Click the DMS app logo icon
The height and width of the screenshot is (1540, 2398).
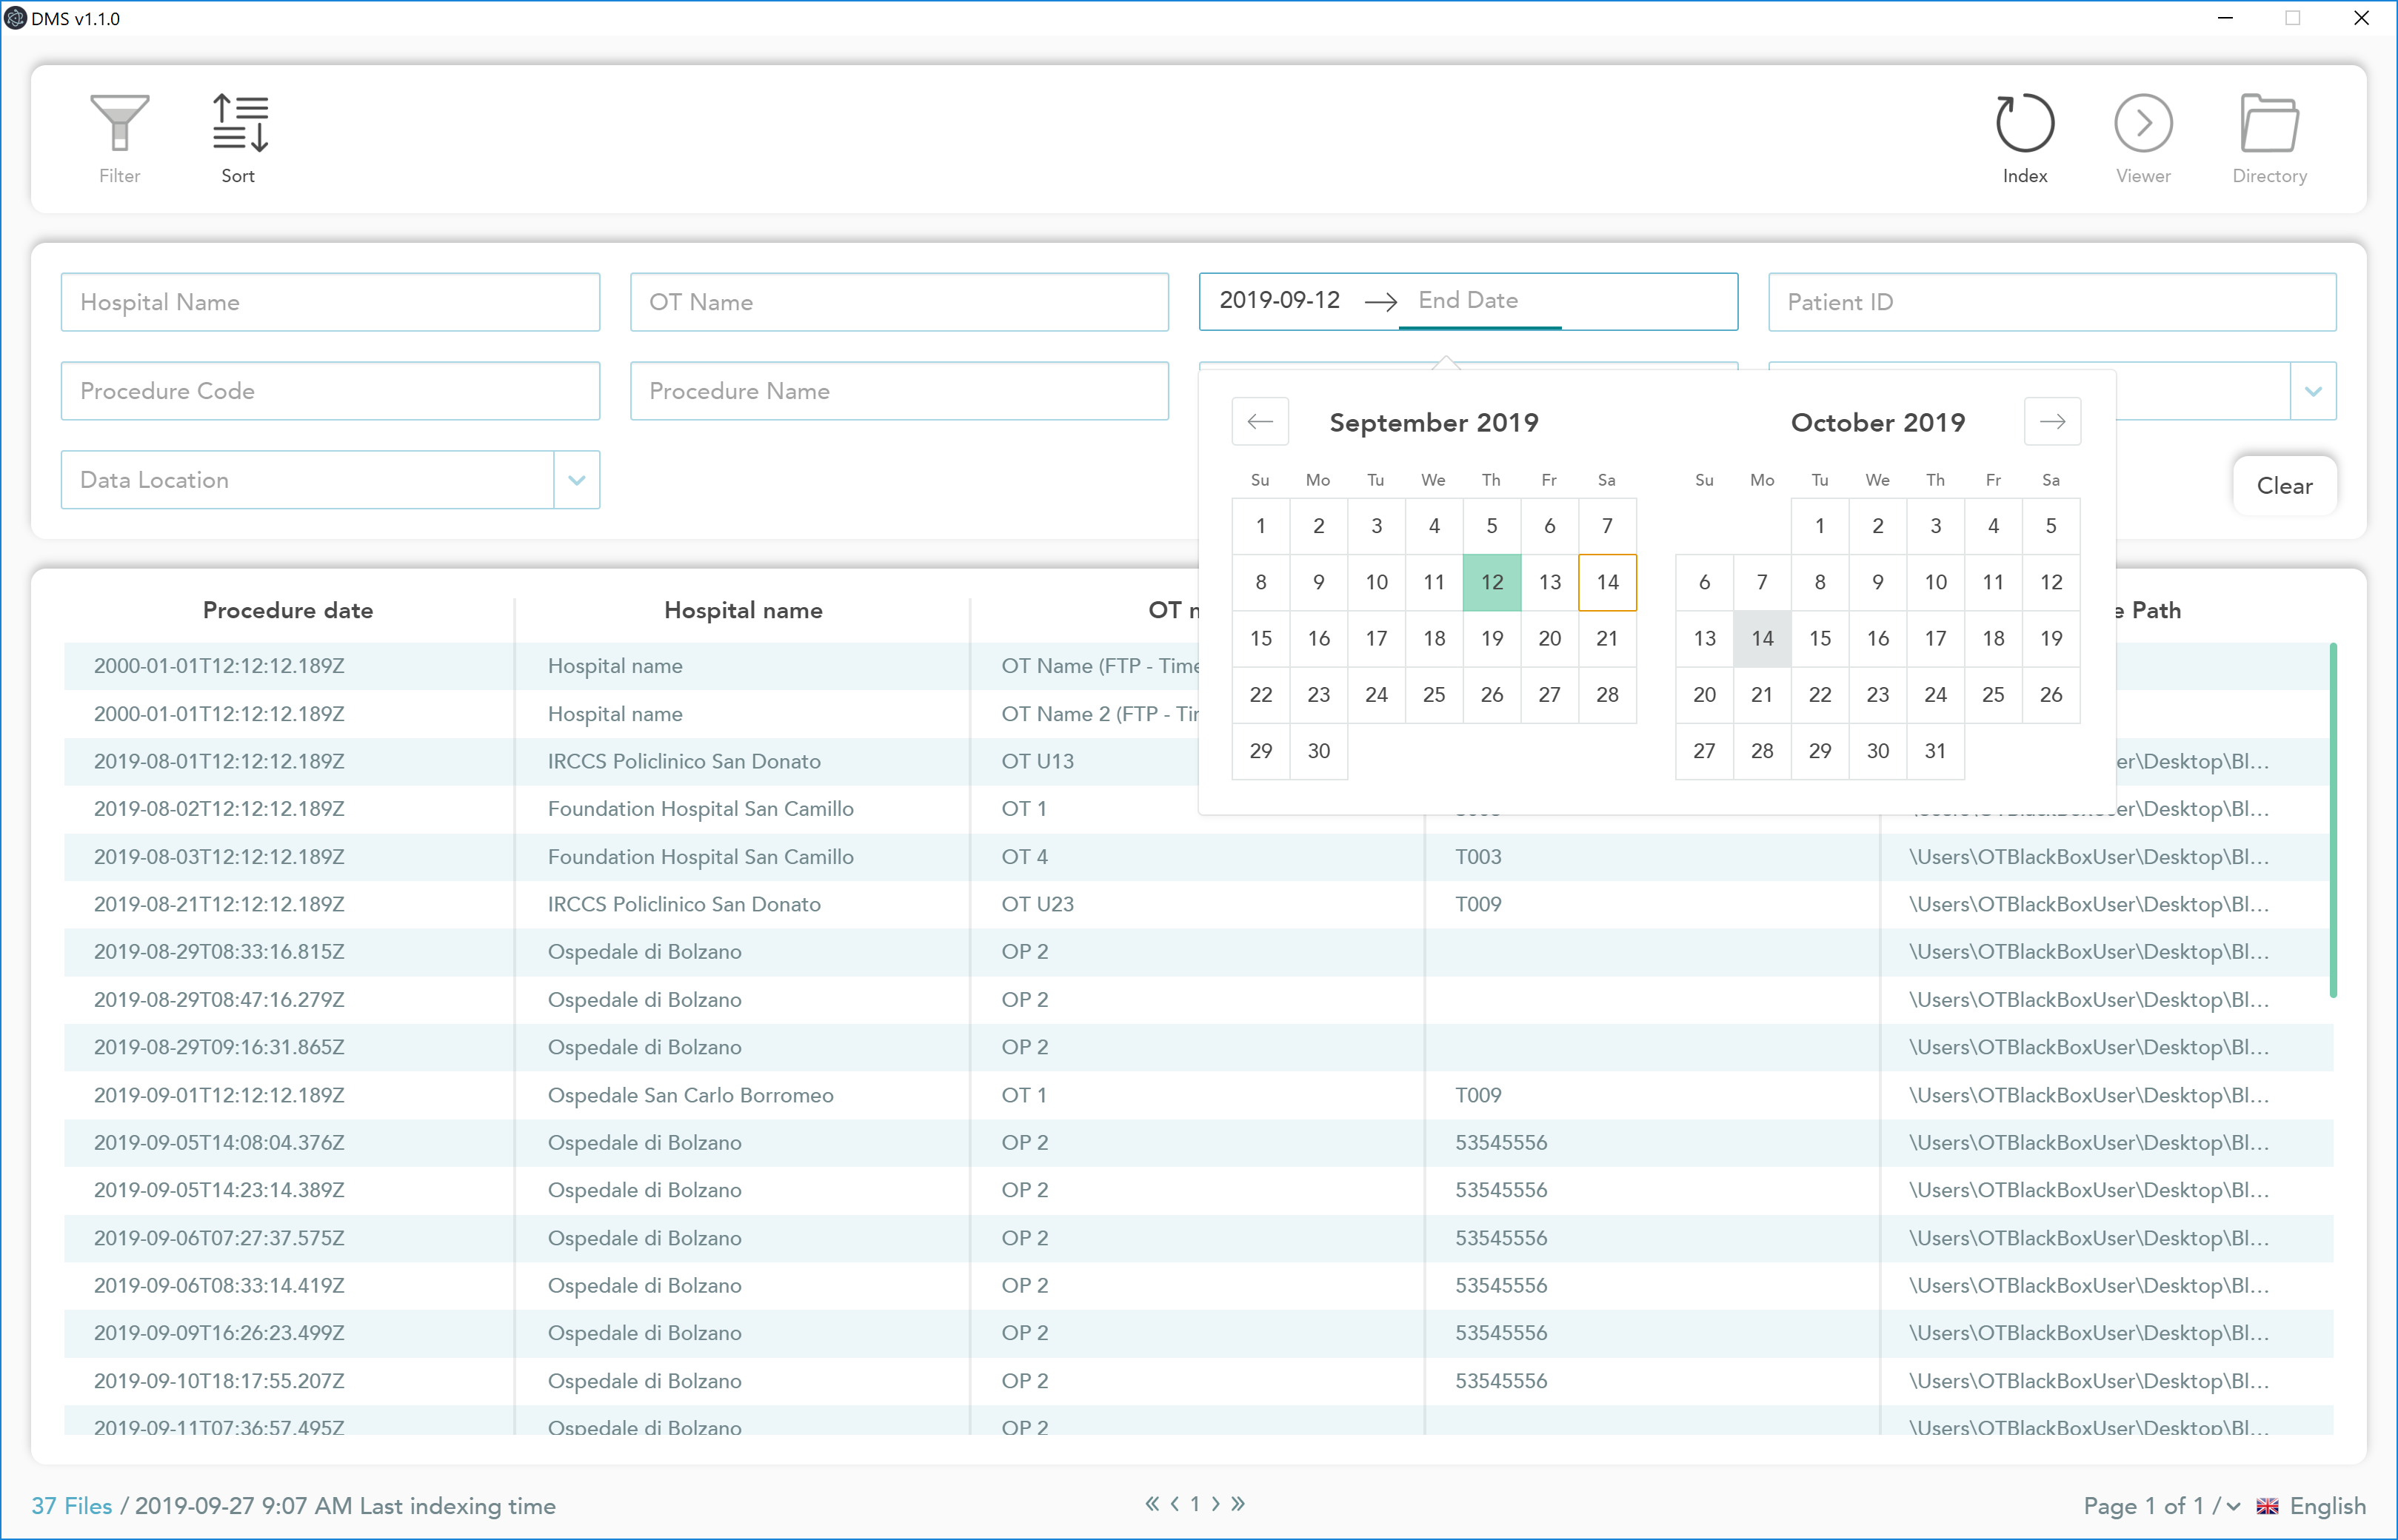point(15,18)
